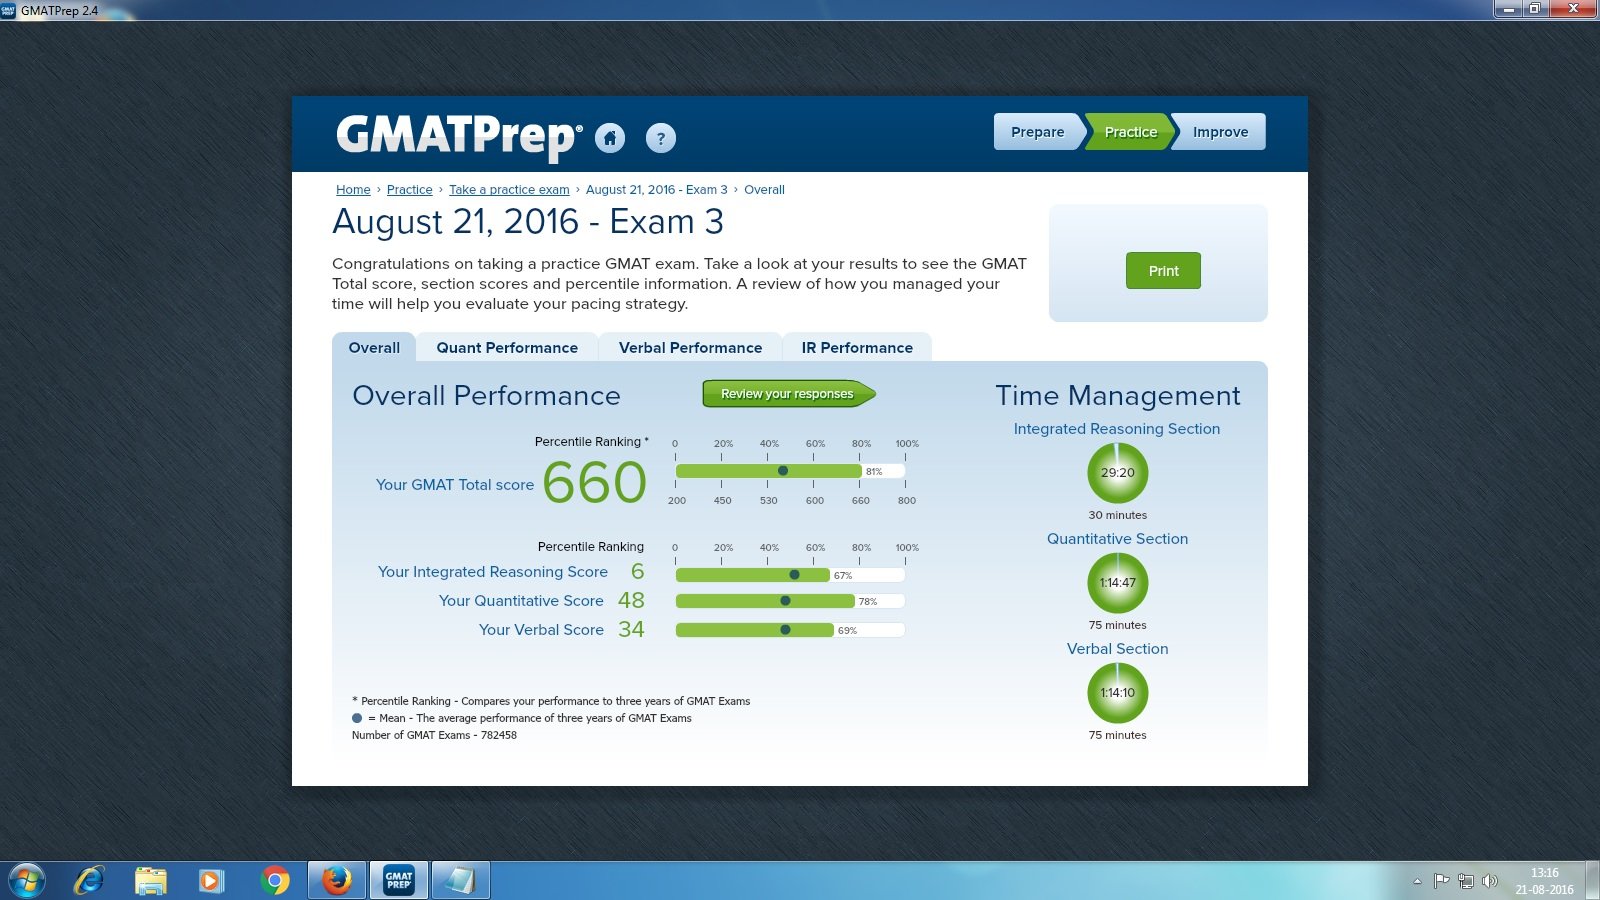Click the Print button

click(1162, 270)
